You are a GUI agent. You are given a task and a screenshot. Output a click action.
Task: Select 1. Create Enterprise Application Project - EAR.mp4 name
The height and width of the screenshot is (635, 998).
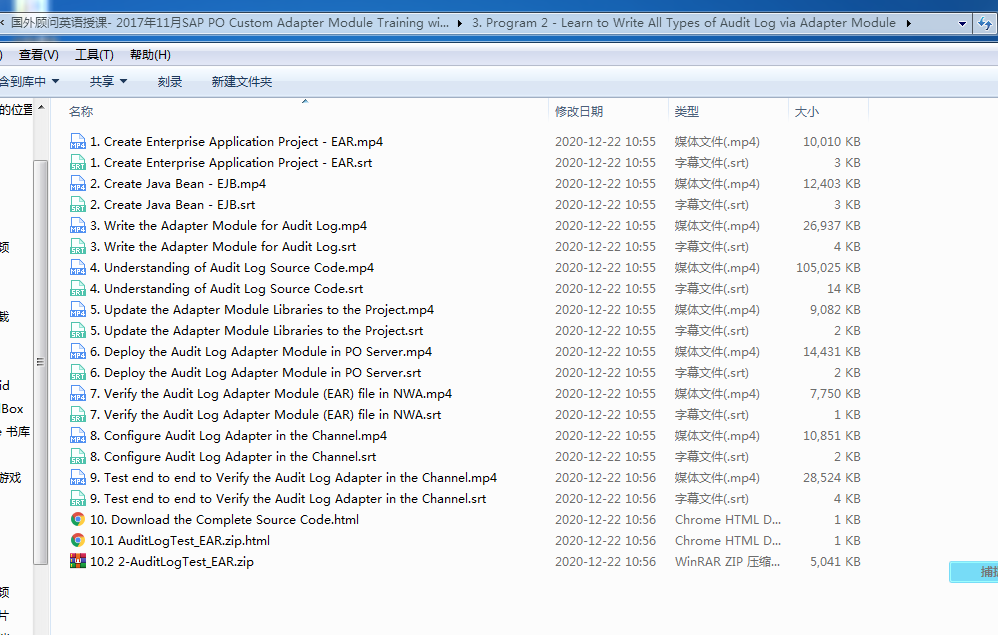point(237,141)
